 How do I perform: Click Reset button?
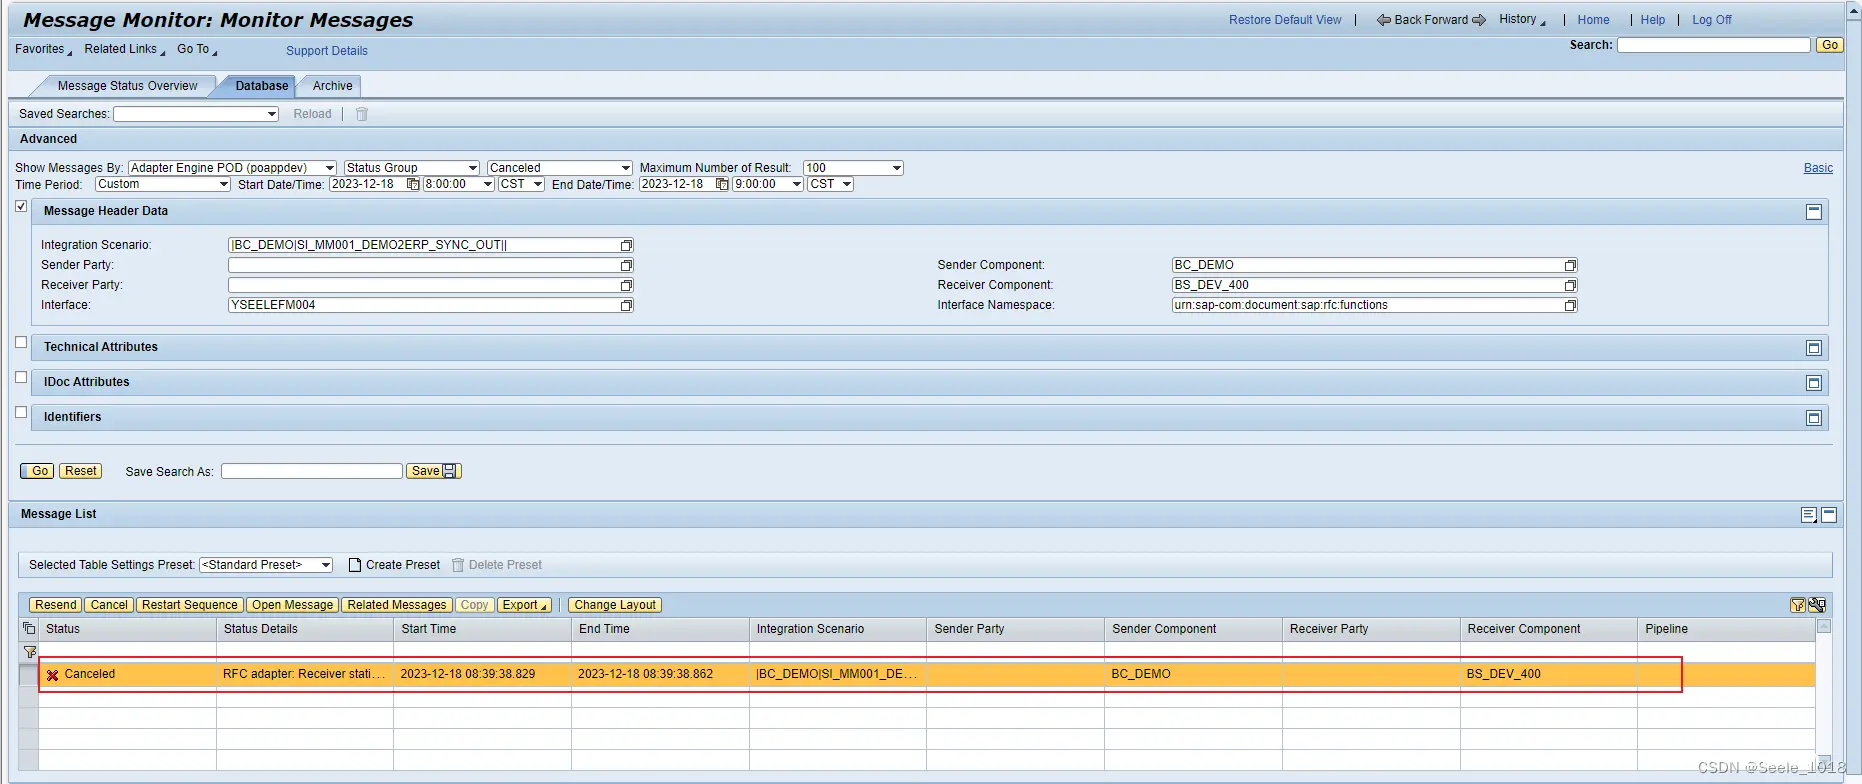[81, 471]
